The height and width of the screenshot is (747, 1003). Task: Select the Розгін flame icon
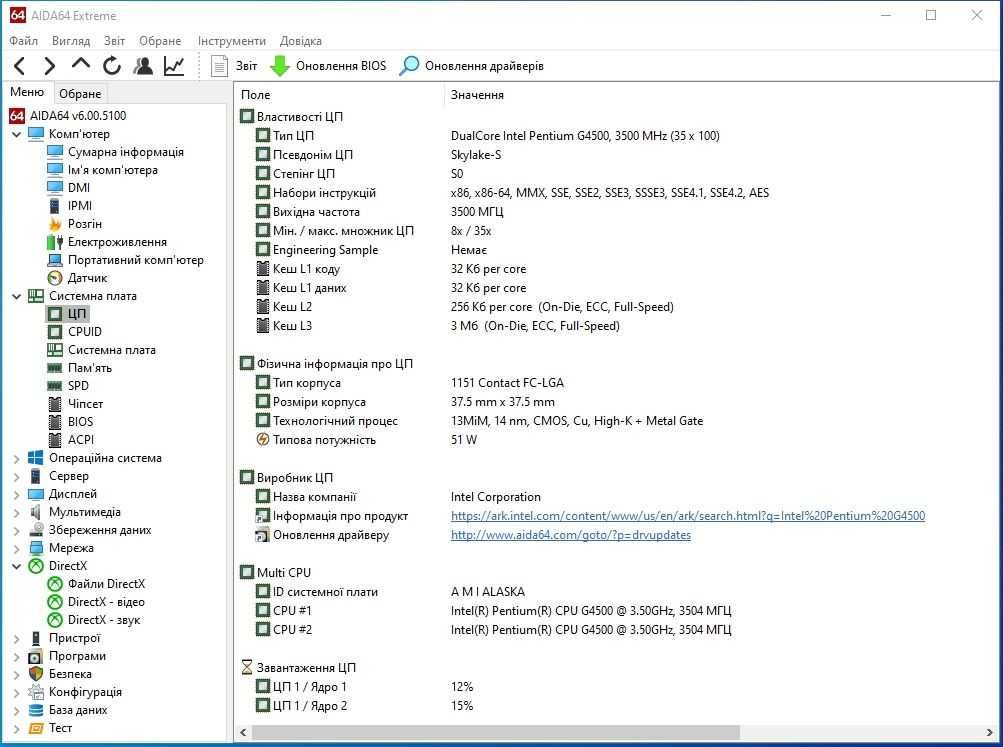[55, 224]
